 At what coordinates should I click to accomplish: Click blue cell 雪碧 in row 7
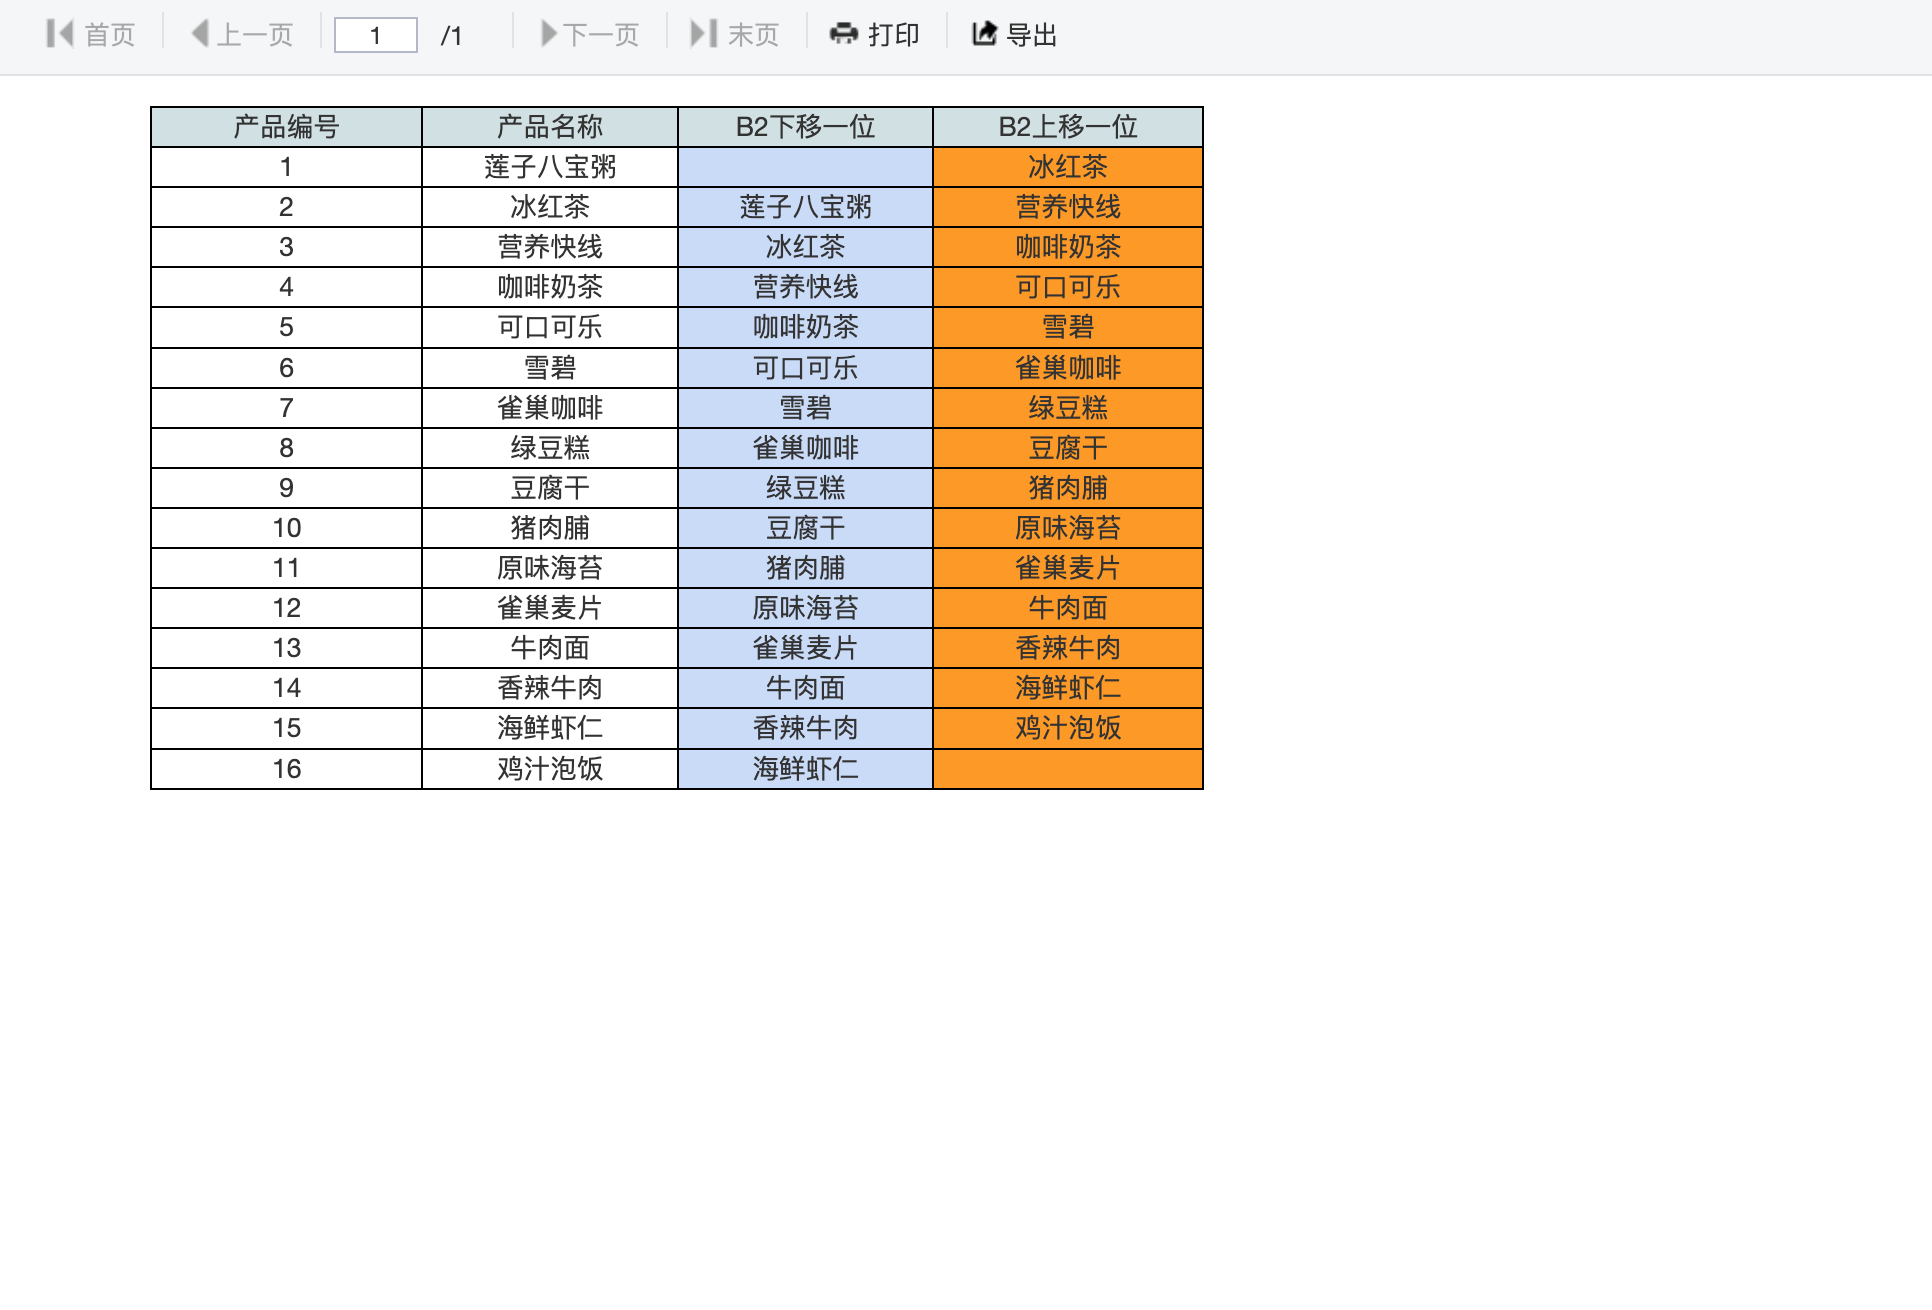click(806, 408)
